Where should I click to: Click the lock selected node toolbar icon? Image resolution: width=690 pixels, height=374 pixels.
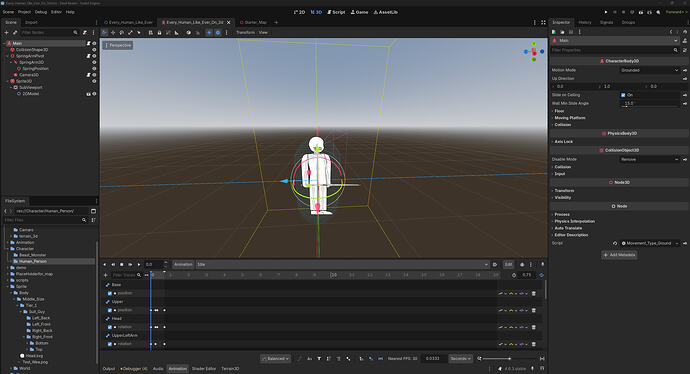[159, 33]
